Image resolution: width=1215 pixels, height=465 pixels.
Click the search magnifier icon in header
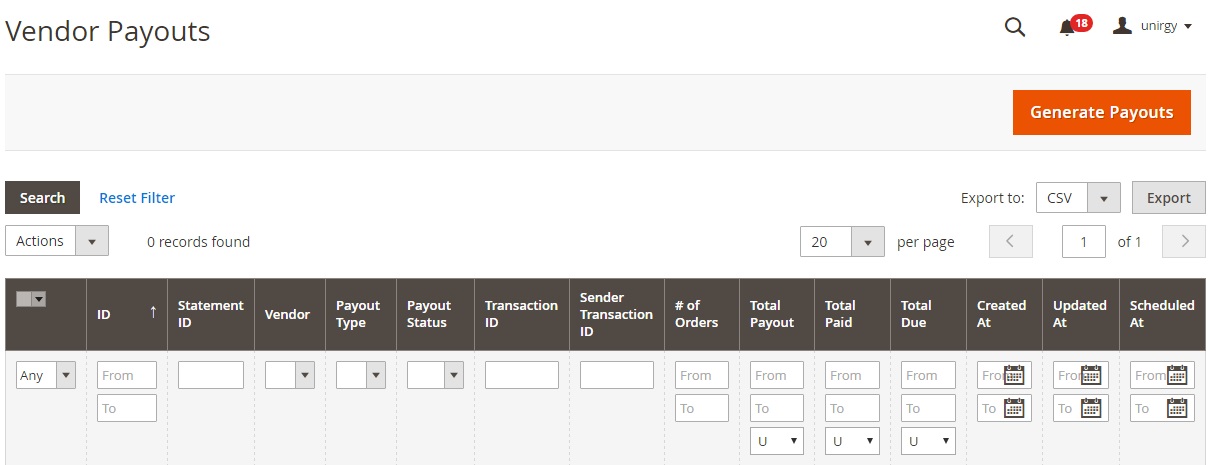tap(1014, 28)
